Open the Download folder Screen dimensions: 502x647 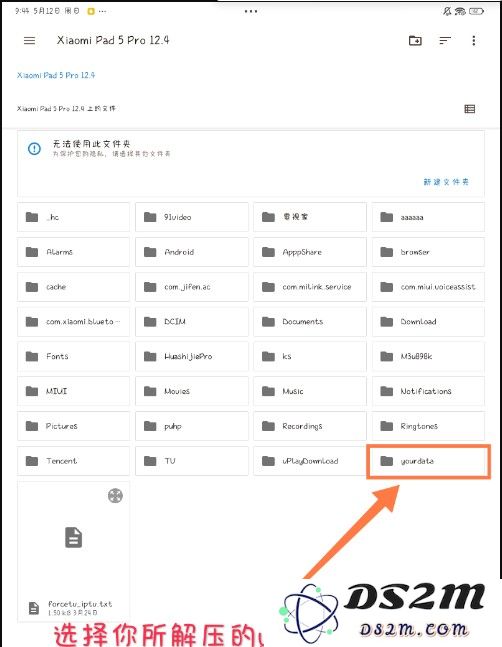click(x=428, y=321)
